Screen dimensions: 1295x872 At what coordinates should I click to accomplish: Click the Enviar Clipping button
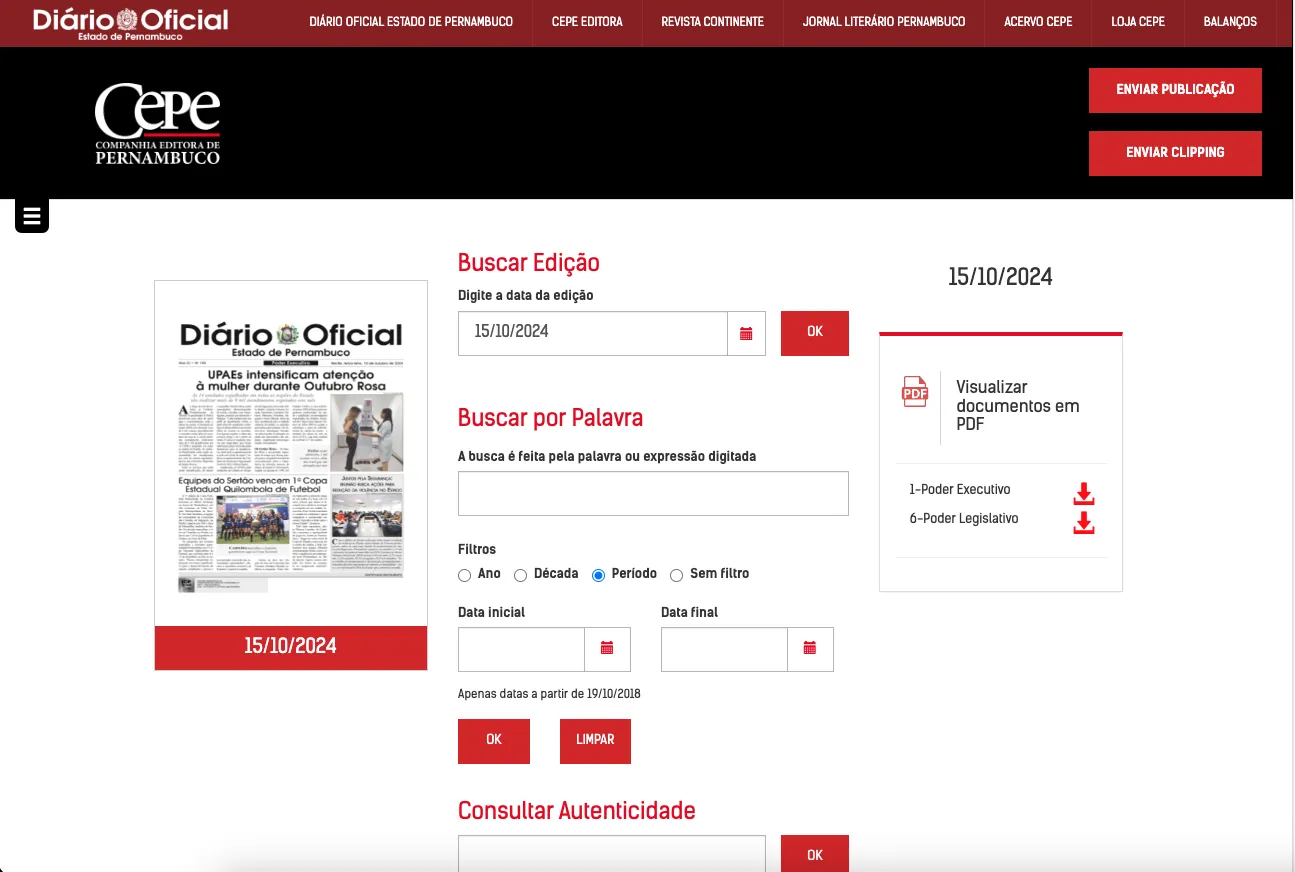click(x=1175, y=153)
